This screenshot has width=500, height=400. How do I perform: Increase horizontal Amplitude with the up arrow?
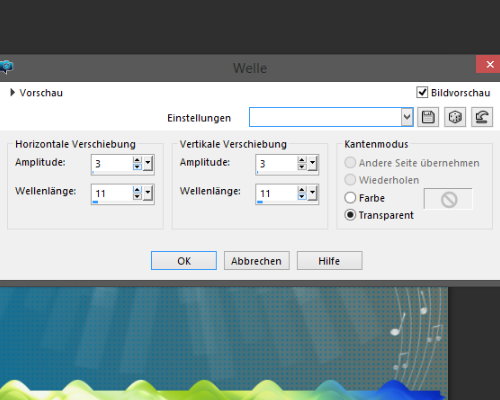point(137,160)
